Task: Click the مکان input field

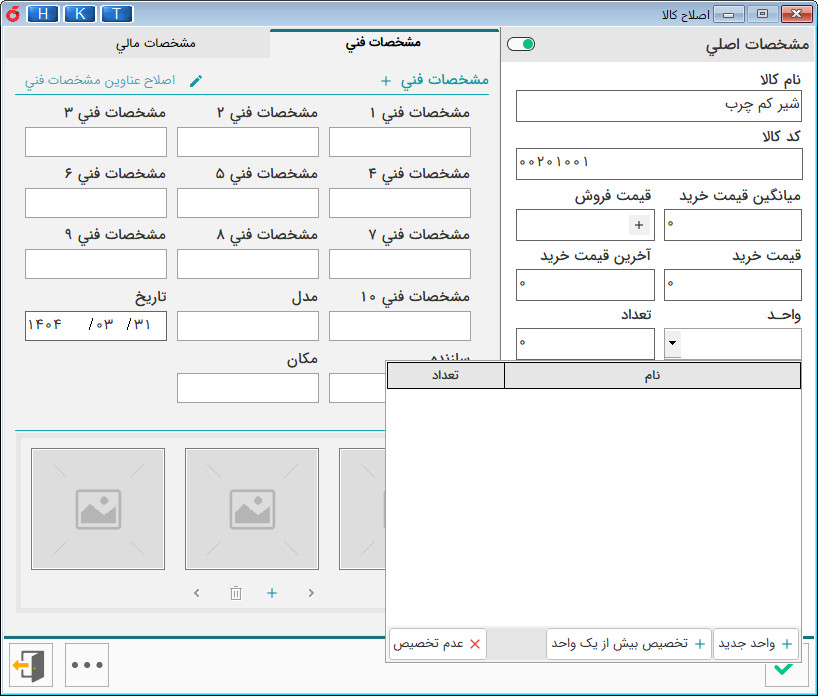Action: tap(248, 388)
